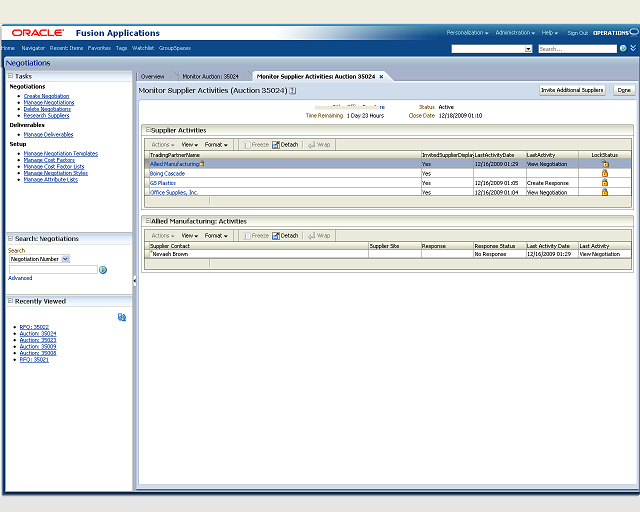Screen dimensions: 640x512
Task: Click lock icon next to Allied Manufacturing name
Action: 202,163
